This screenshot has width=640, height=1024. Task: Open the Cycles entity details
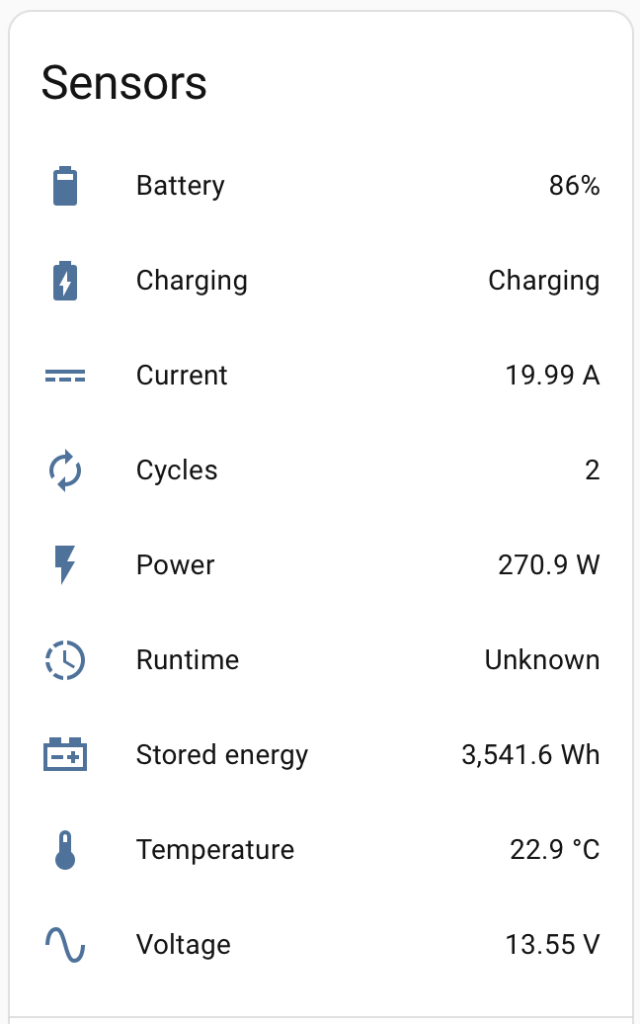point(177,471)
